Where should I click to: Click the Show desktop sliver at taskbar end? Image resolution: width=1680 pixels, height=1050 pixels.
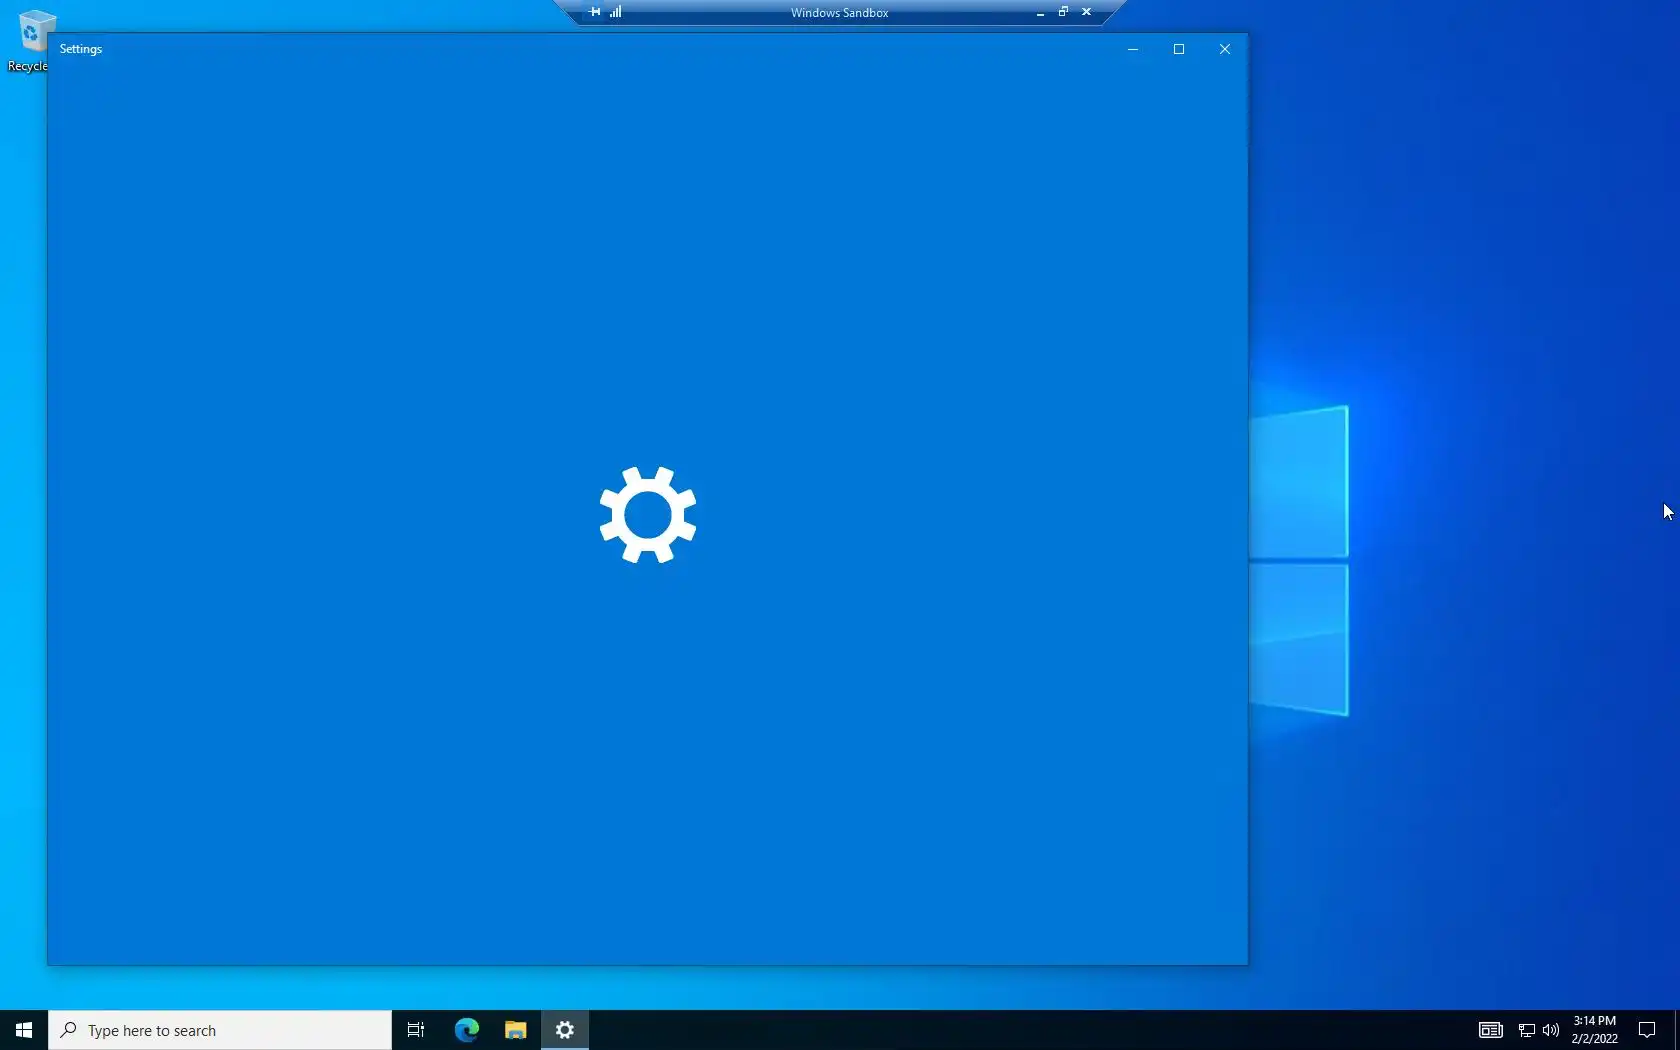1677,1030
